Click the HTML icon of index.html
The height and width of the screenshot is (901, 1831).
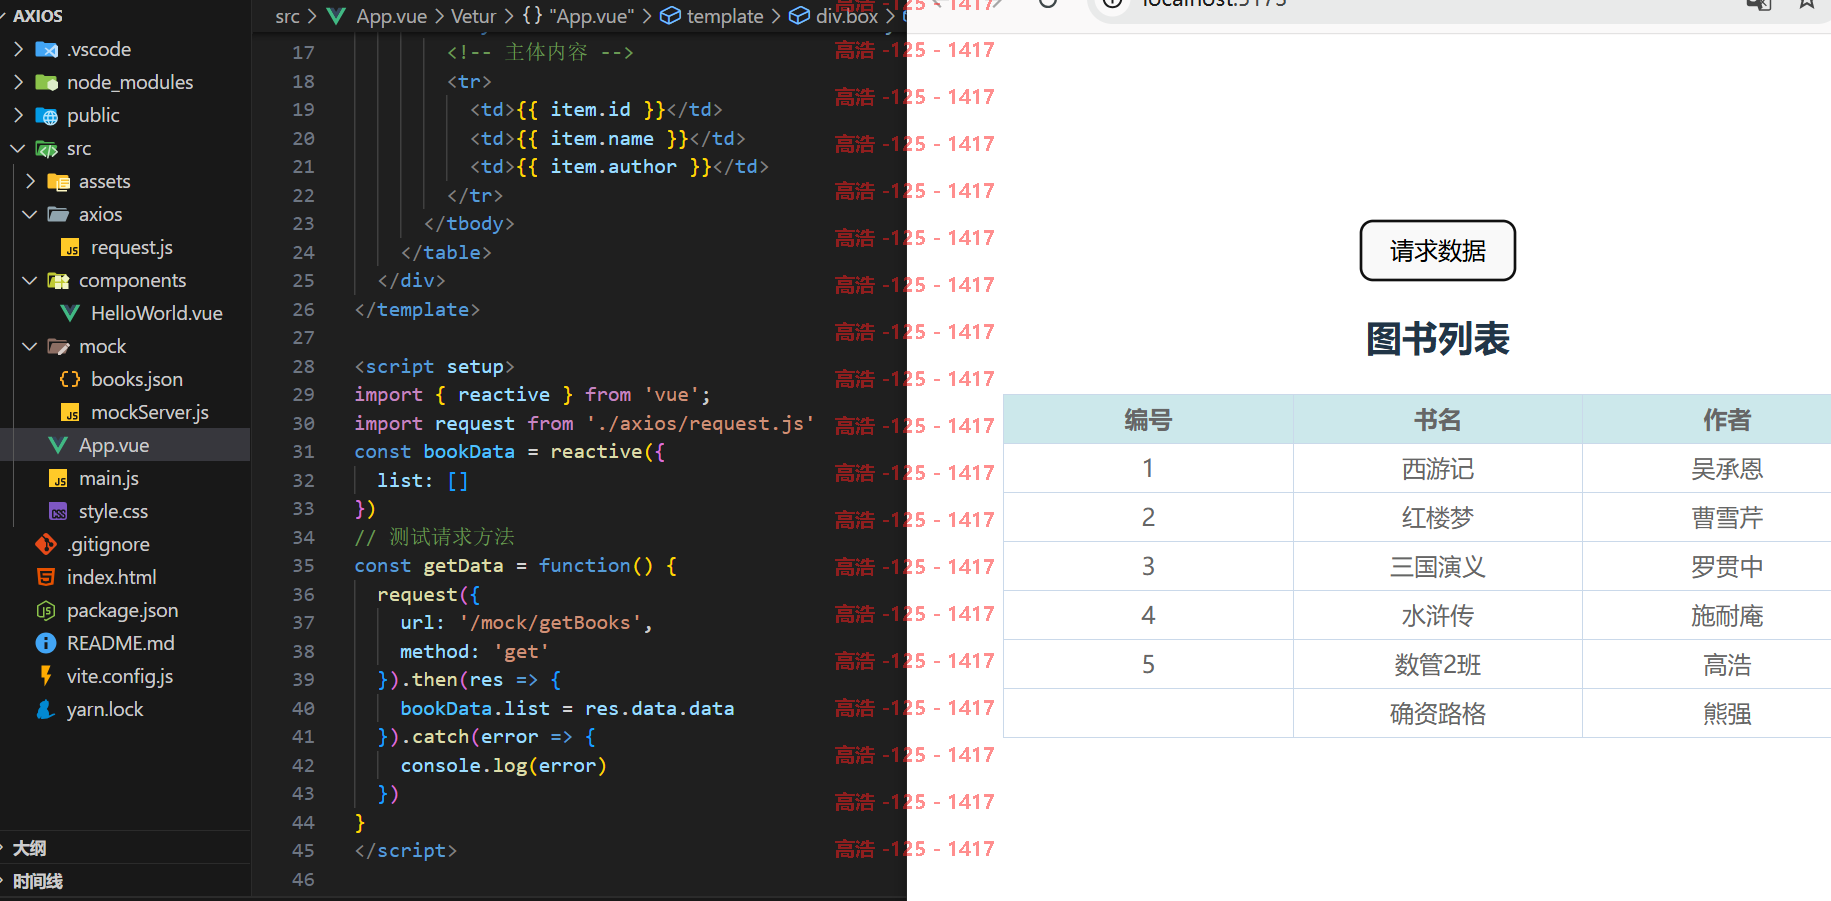(46, 577)
